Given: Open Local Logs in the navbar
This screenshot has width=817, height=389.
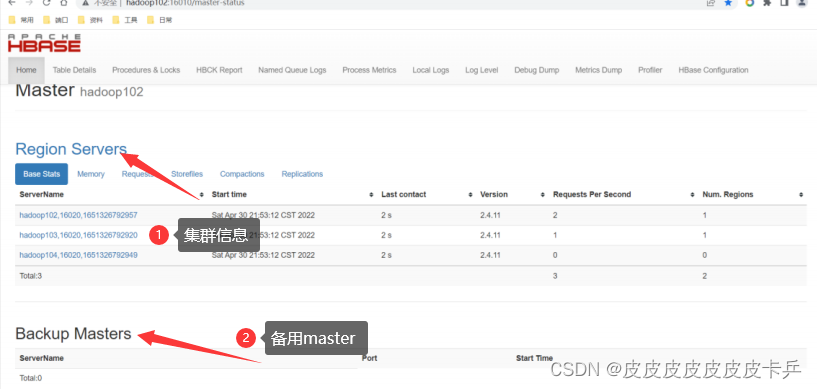Looking at the screenshot, I should (431, 70).
